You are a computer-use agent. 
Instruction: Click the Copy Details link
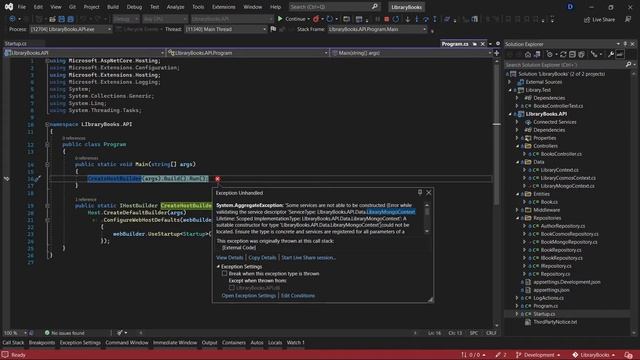tap(262, 258)
